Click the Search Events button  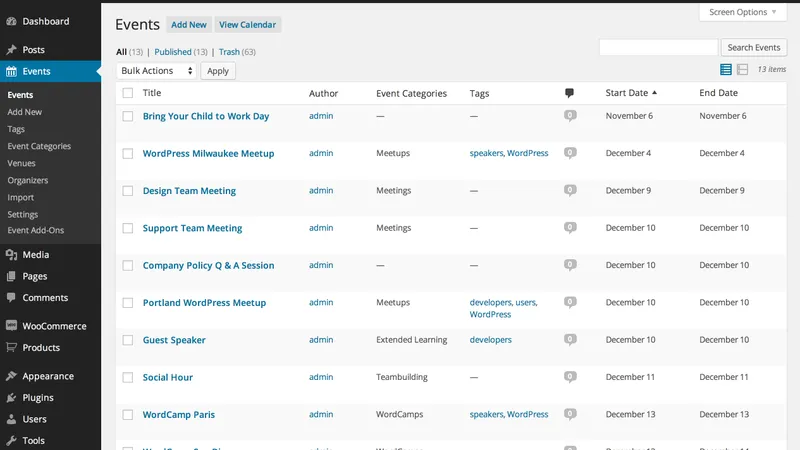coord(754,47)
